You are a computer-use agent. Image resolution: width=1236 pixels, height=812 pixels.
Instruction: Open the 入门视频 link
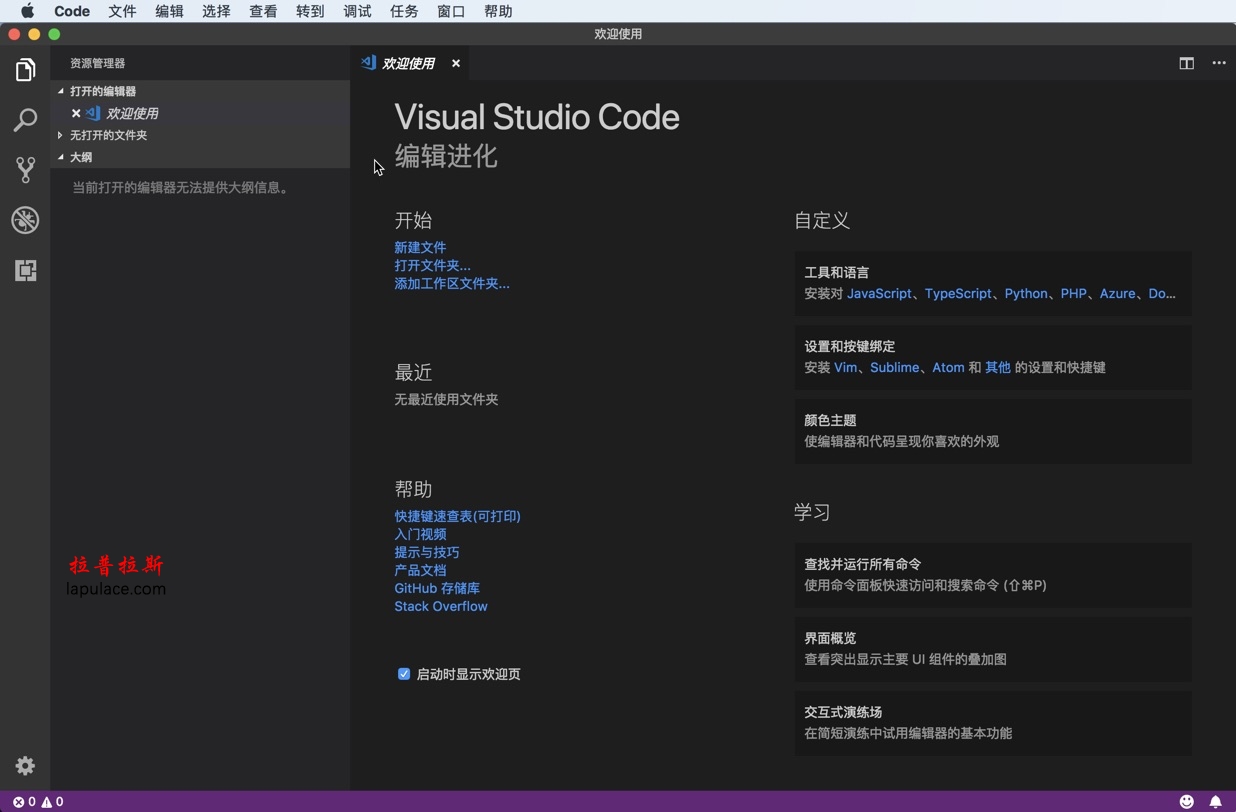click(x=420, y=534)
